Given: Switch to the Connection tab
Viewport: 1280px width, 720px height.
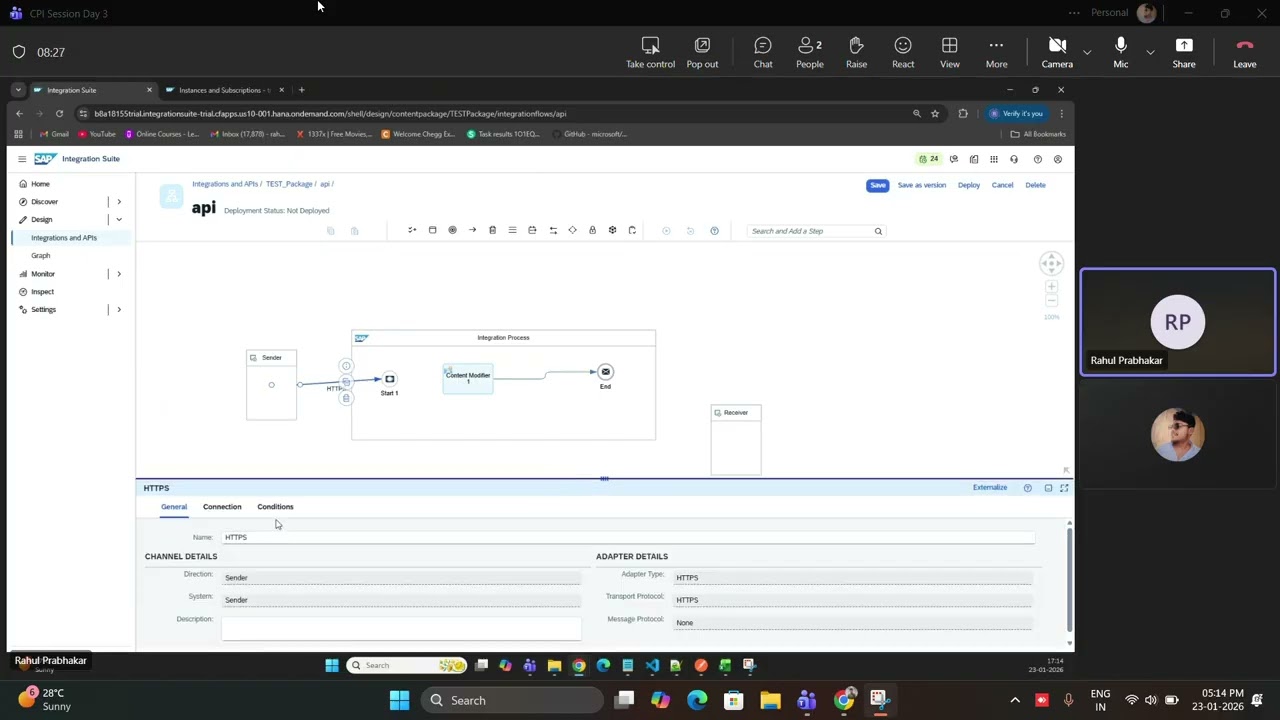Looking at the screenshot, I should click(x=222, y=507).
